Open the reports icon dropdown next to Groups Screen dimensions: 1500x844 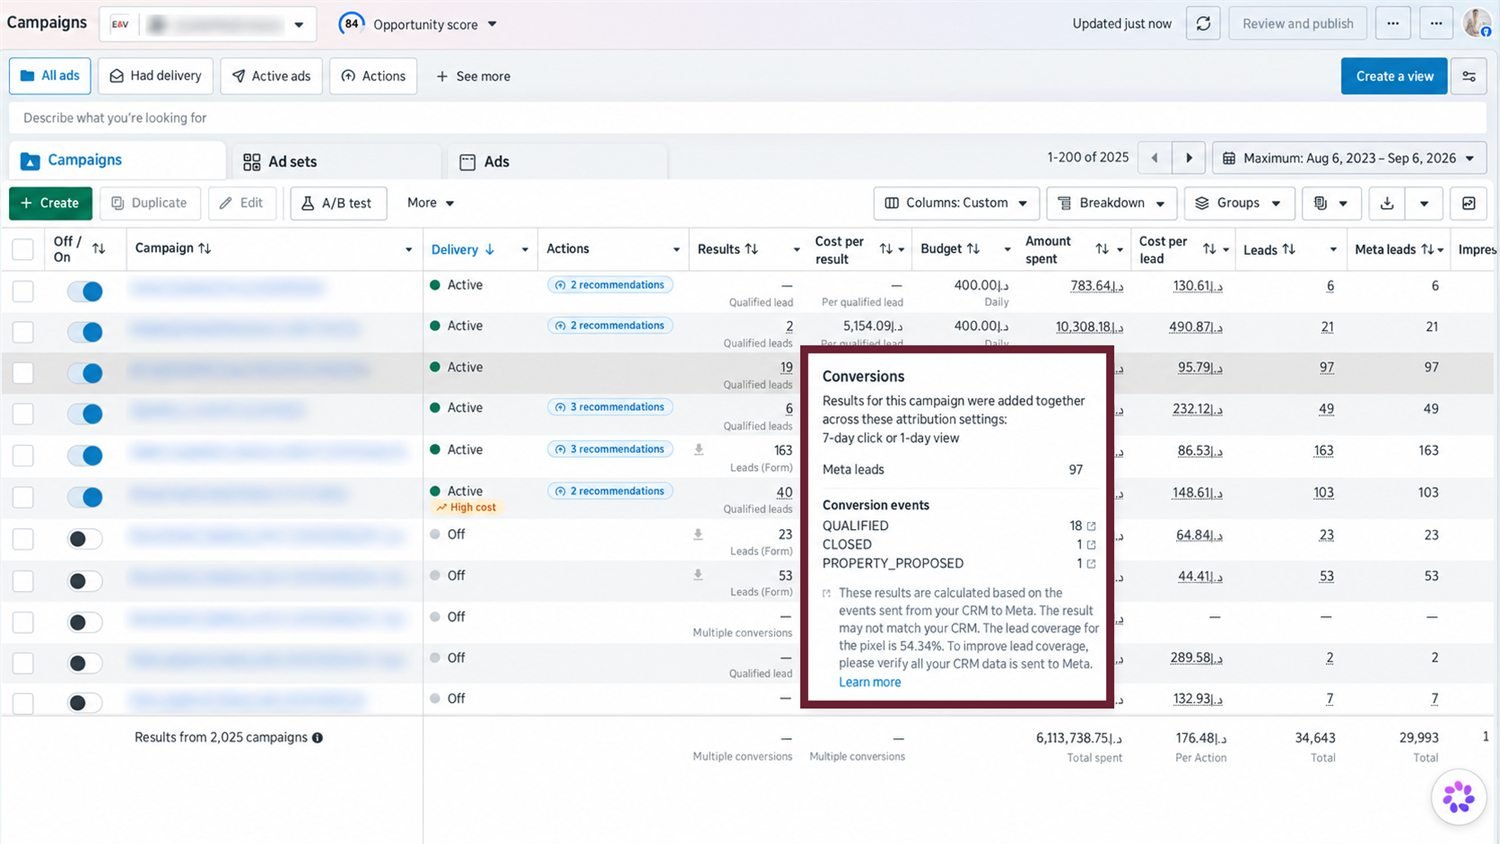1330,203
